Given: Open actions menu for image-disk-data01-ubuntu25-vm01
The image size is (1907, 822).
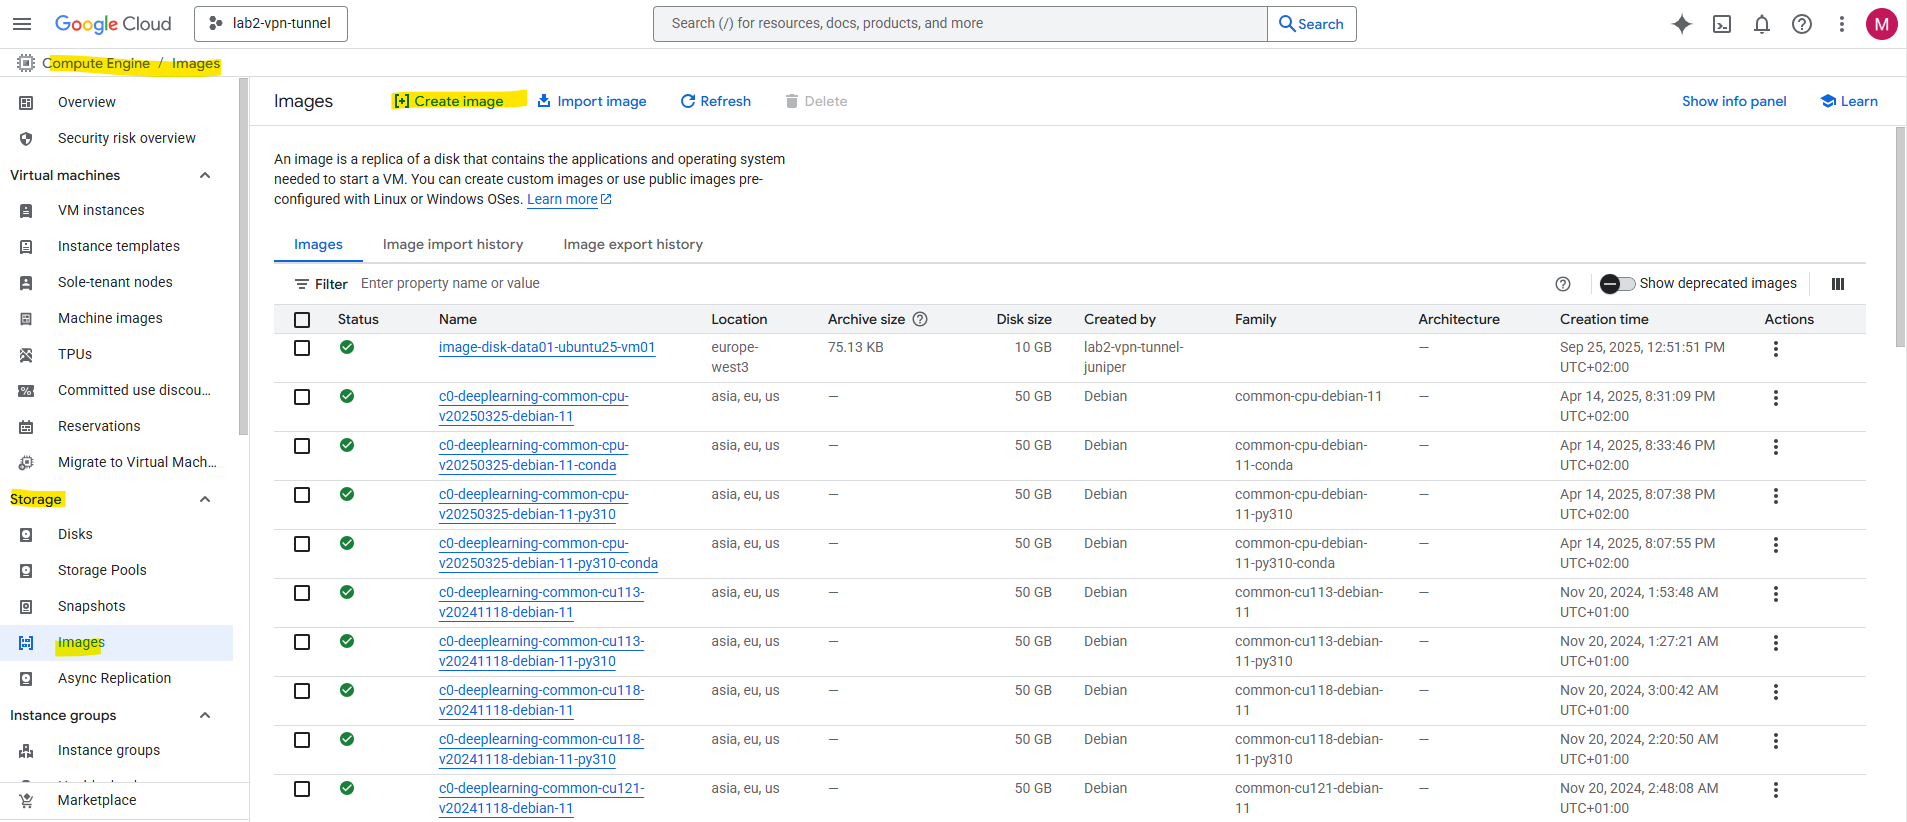Looking at the screenshot, I should (1775, 349).
